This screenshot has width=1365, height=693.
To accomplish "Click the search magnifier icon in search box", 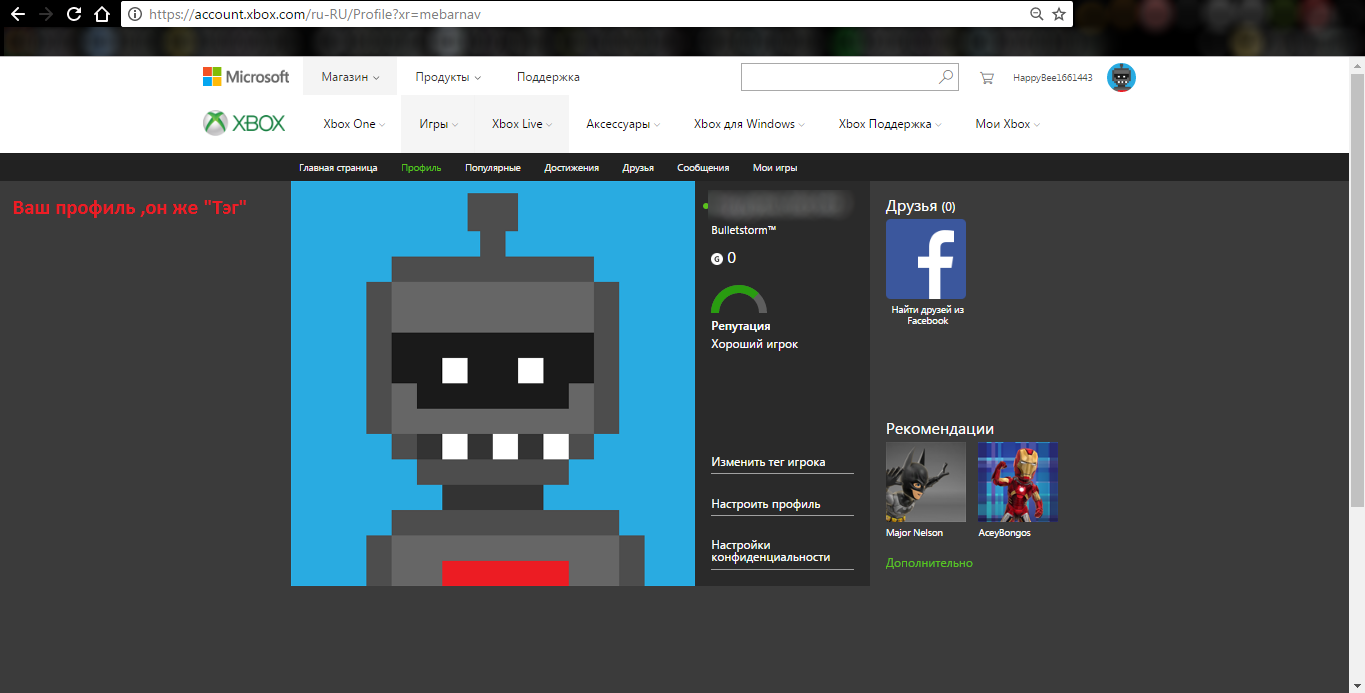I will click(x=945, y=77).
